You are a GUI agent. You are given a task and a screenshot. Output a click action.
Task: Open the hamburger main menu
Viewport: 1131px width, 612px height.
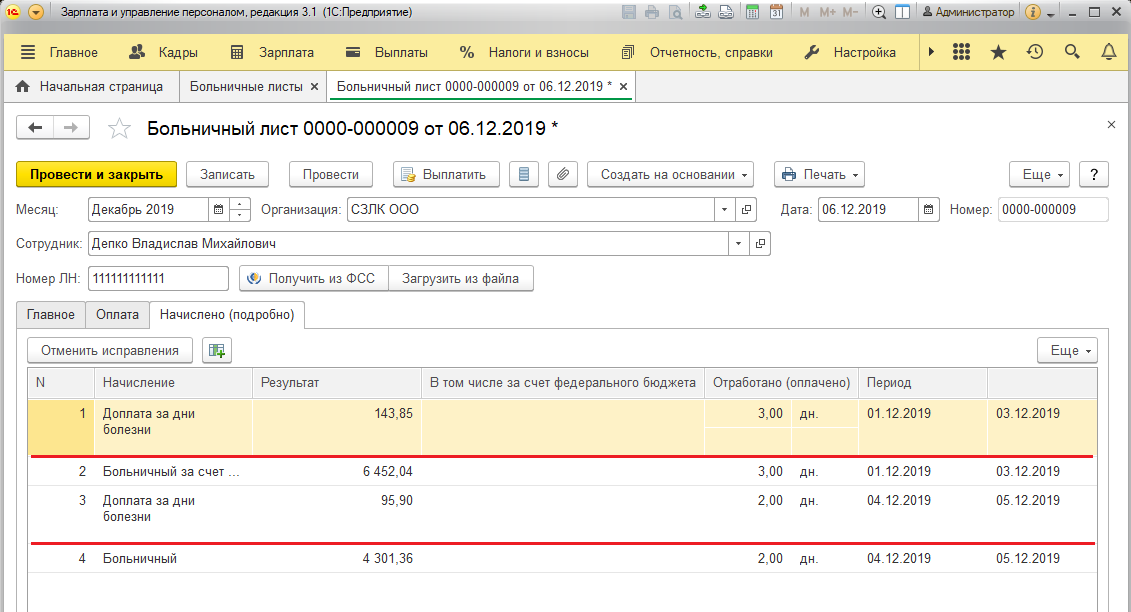[x=27, y=52]
